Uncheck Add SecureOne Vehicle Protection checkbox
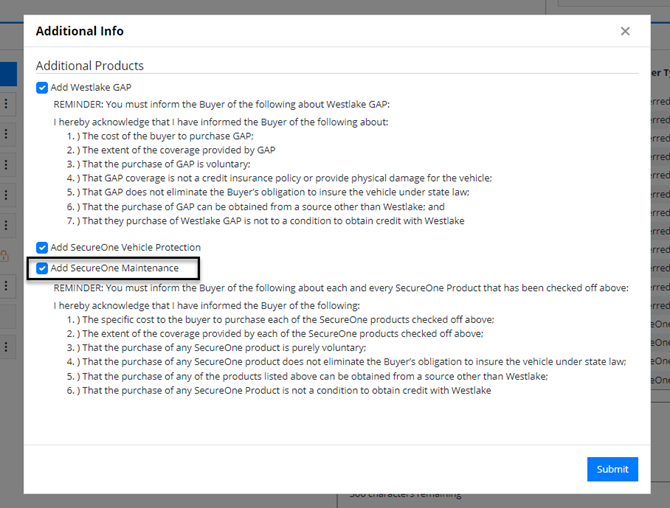 (42, 247)
